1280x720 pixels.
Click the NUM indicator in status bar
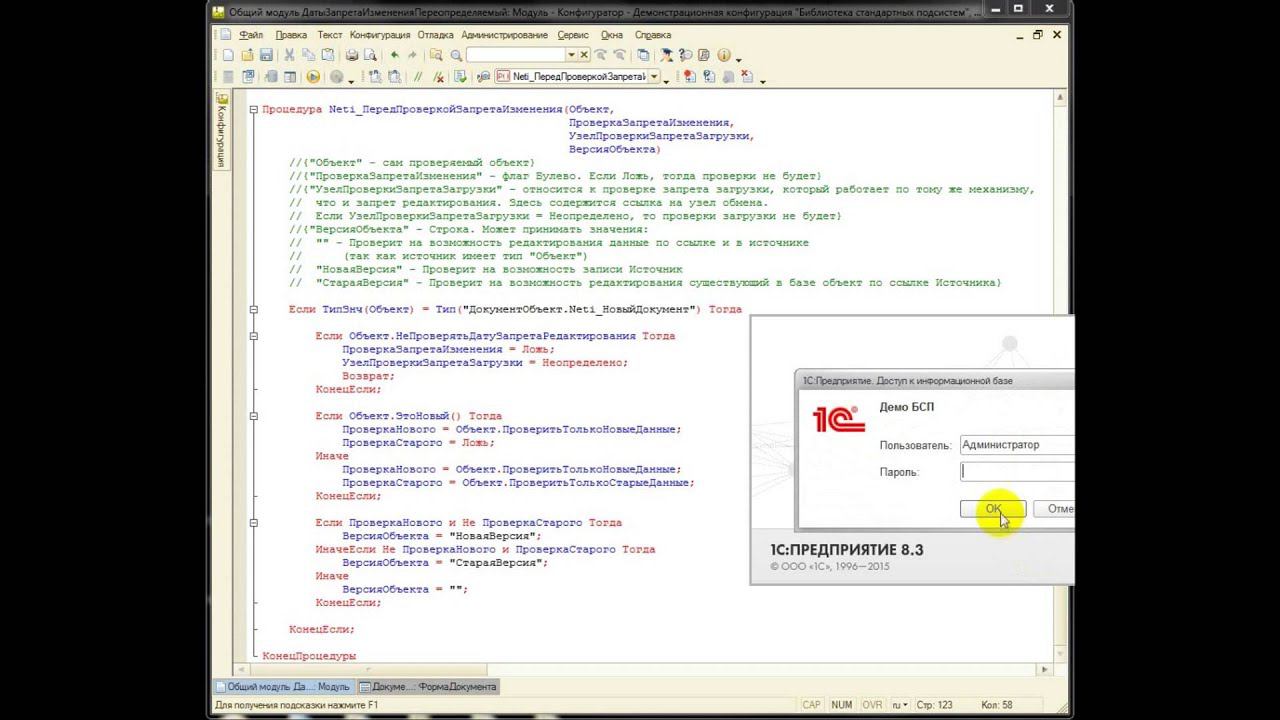point(842,705)
